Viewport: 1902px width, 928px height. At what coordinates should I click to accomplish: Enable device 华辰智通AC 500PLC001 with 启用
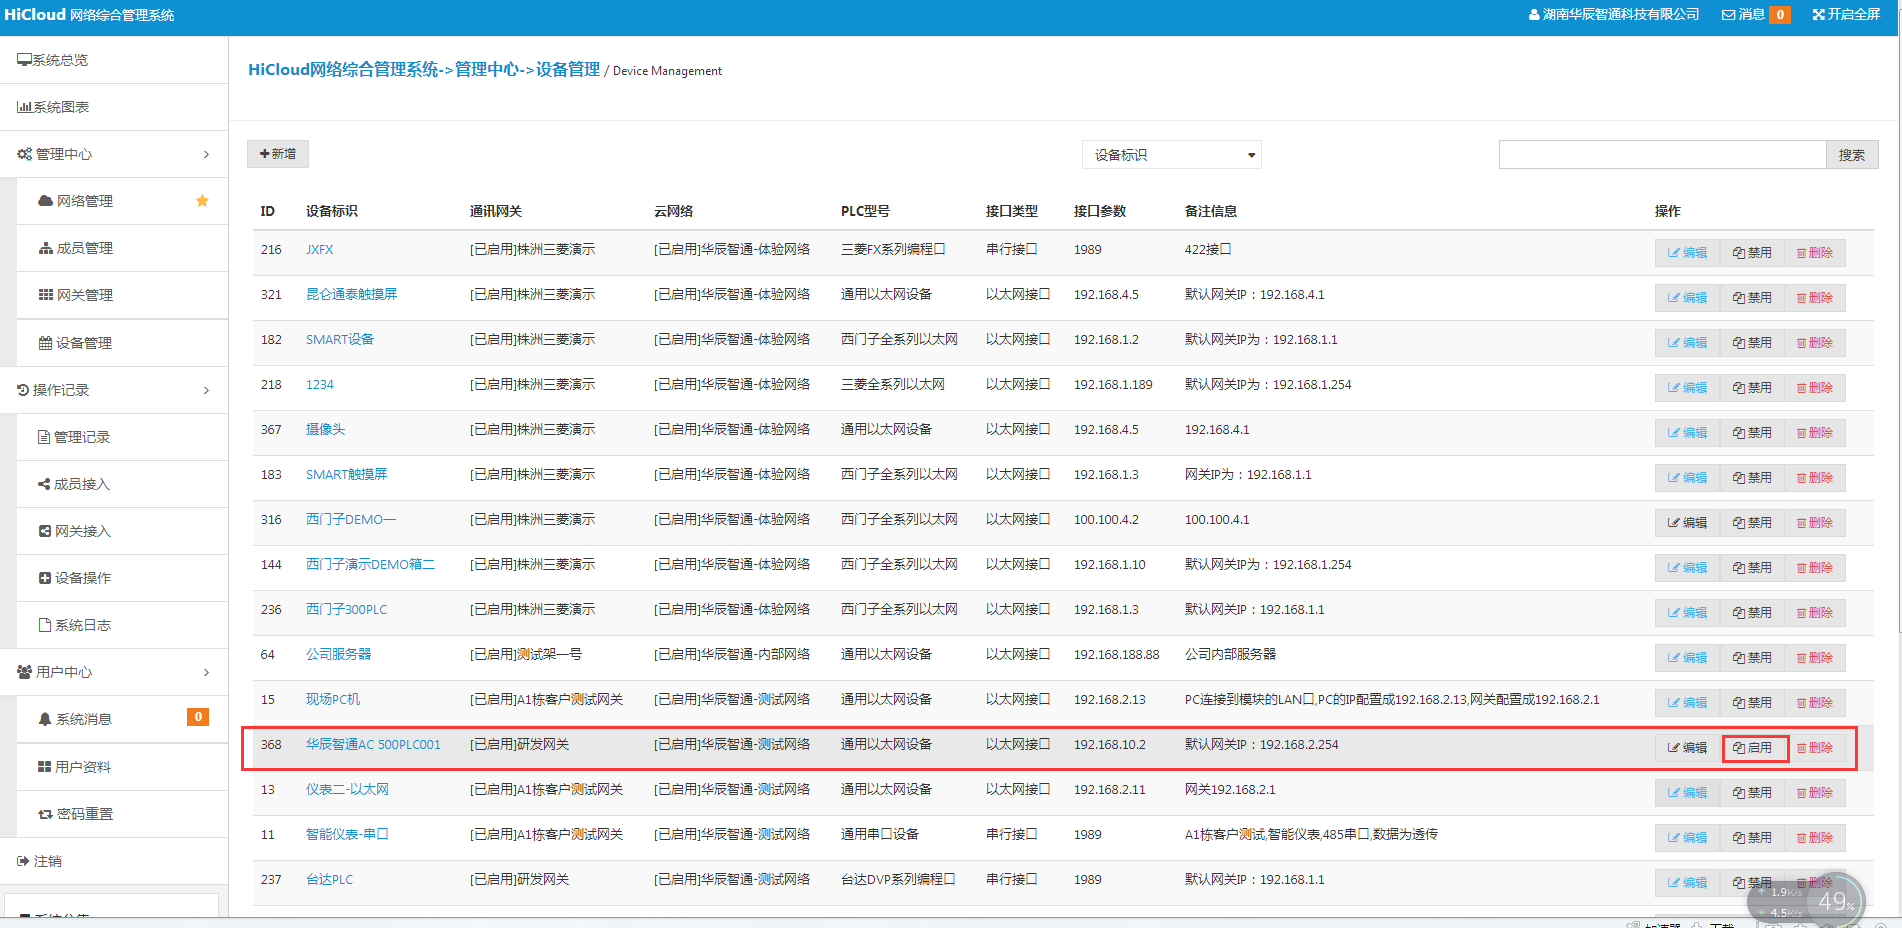pyautogui.click(x=1753, y=748)
